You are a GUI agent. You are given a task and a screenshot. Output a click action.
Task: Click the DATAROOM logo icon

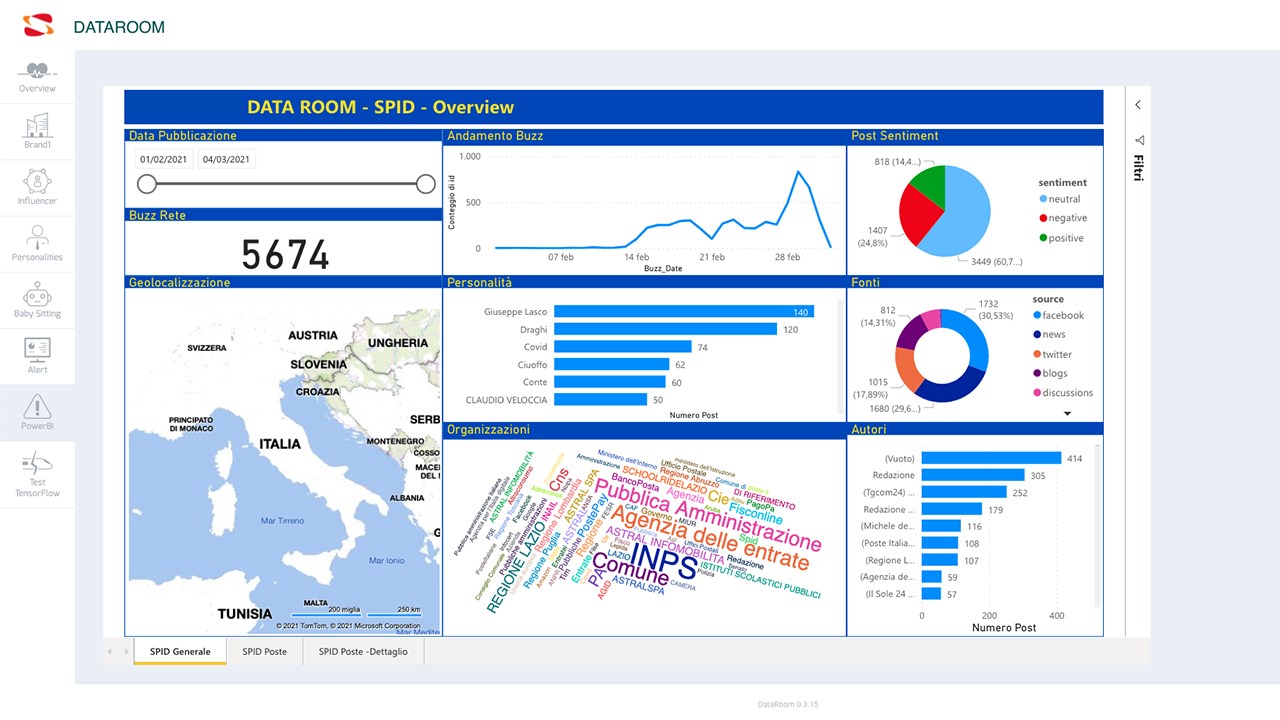point(38,25)
